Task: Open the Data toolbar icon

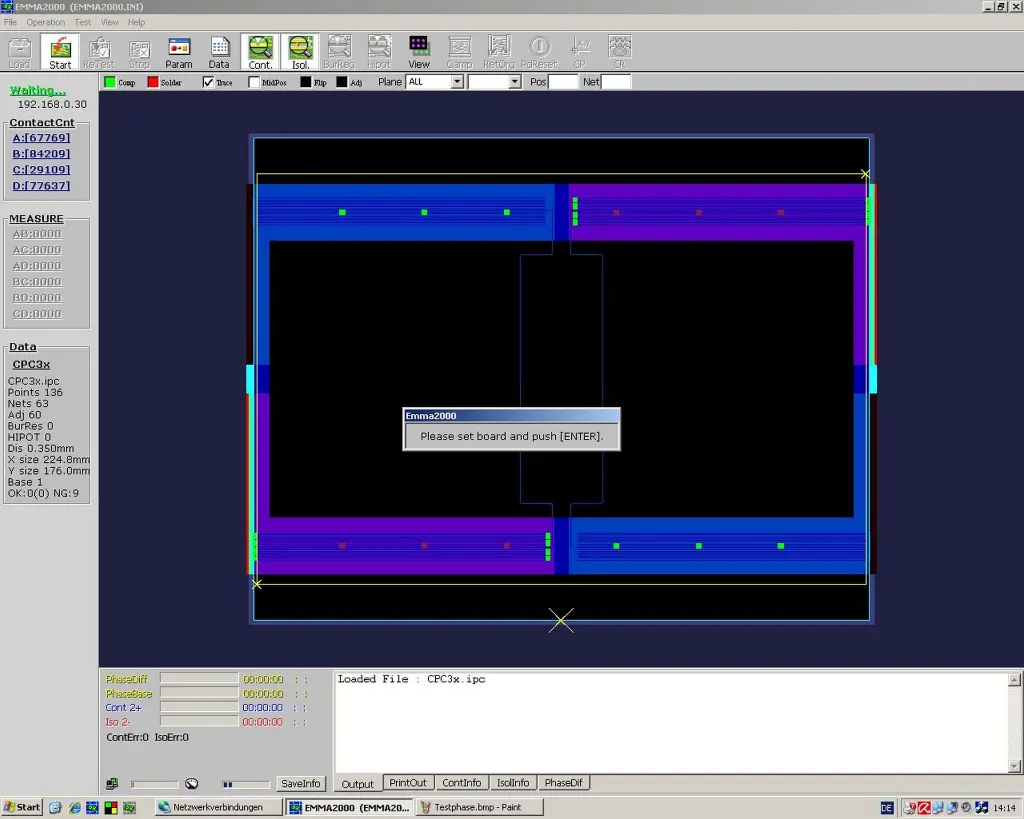Action: coord(219,51)
